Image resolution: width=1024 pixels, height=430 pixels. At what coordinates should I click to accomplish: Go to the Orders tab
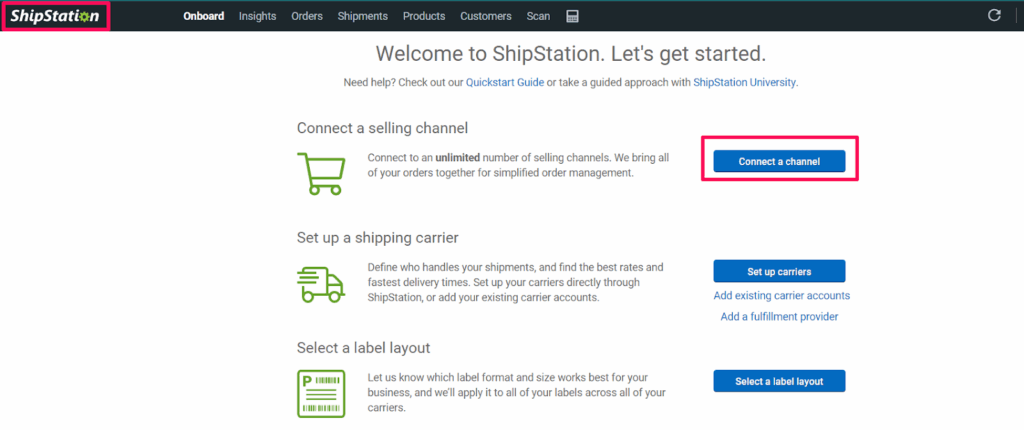pyautogui.click(x=307, y=16)
